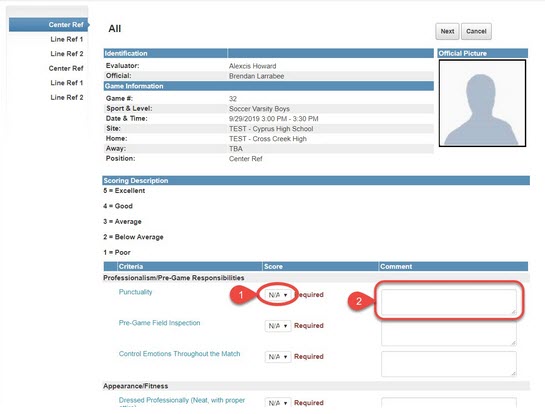Screen dimensions: 545x414
Task: Click the All page title
Action: coord(115,29)
